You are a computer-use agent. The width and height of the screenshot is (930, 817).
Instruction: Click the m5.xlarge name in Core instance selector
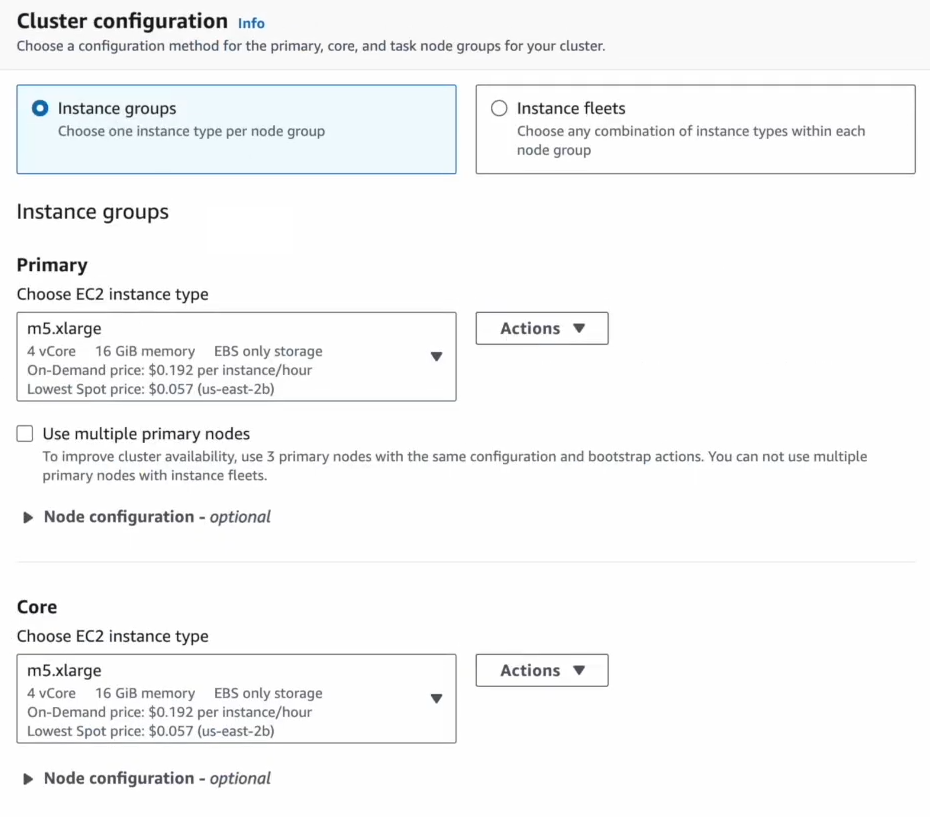coord(64,670)
